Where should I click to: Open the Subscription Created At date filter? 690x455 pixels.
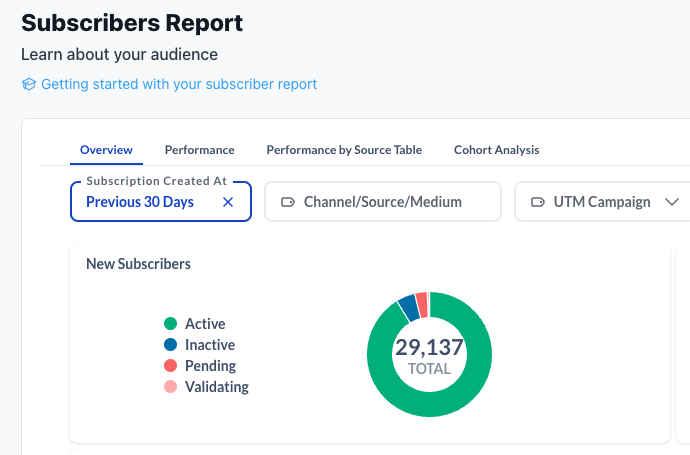click(140, 202)
